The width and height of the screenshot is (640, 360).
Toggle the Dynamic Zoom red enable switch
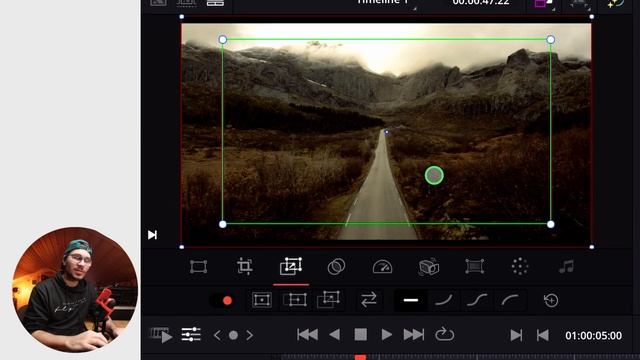(223, 301)
